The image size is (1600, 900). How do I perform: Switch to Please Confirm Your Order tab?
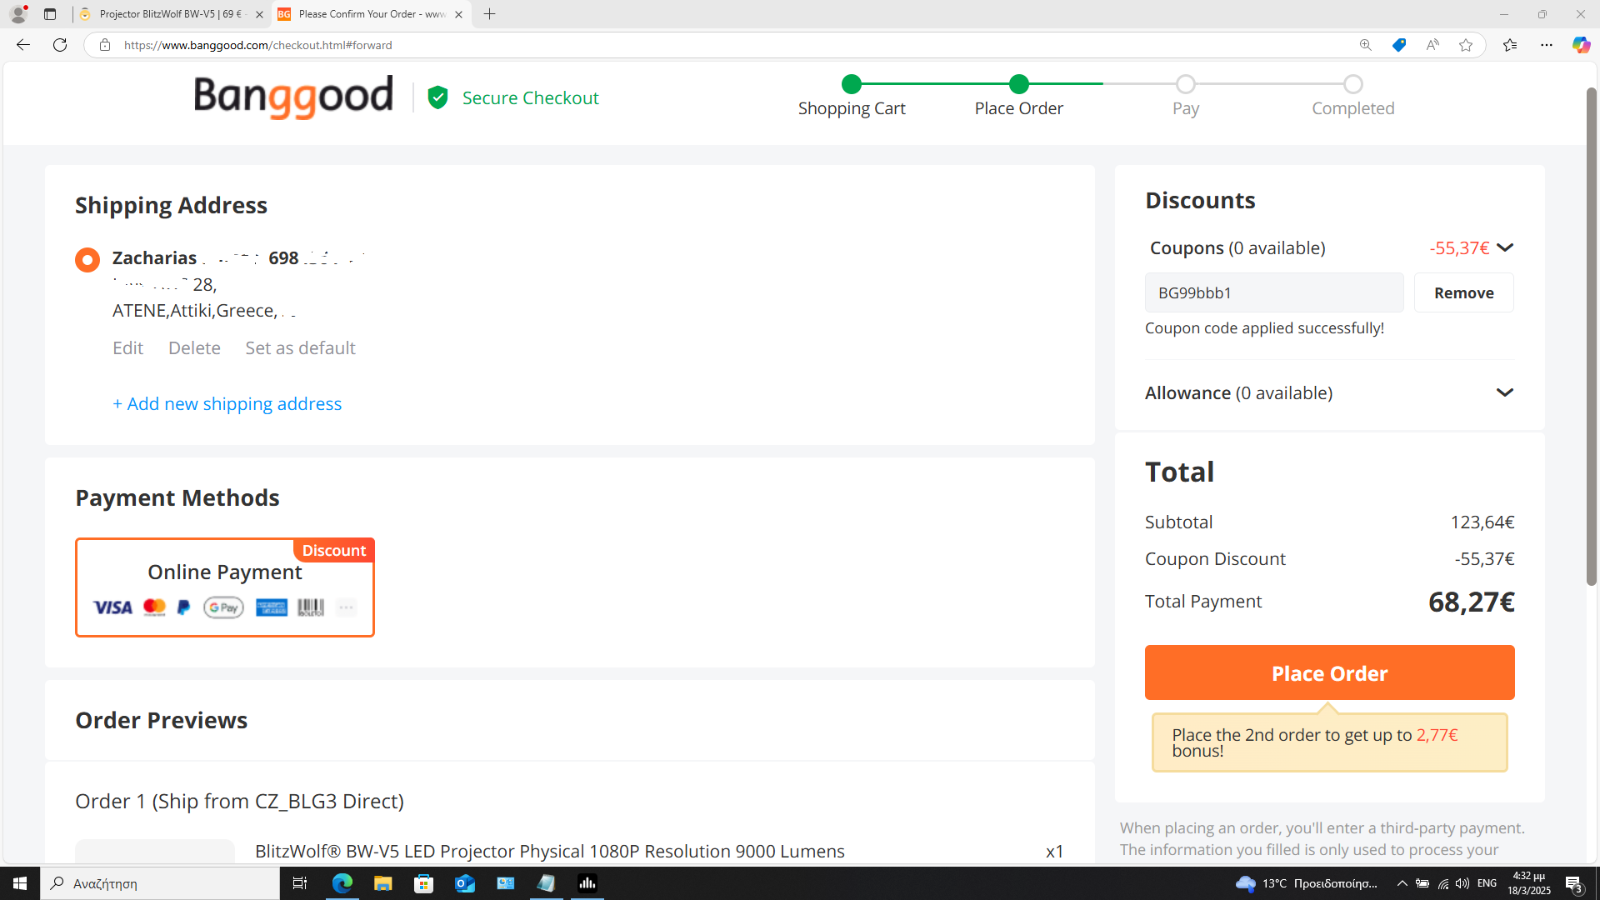[371, 14]
